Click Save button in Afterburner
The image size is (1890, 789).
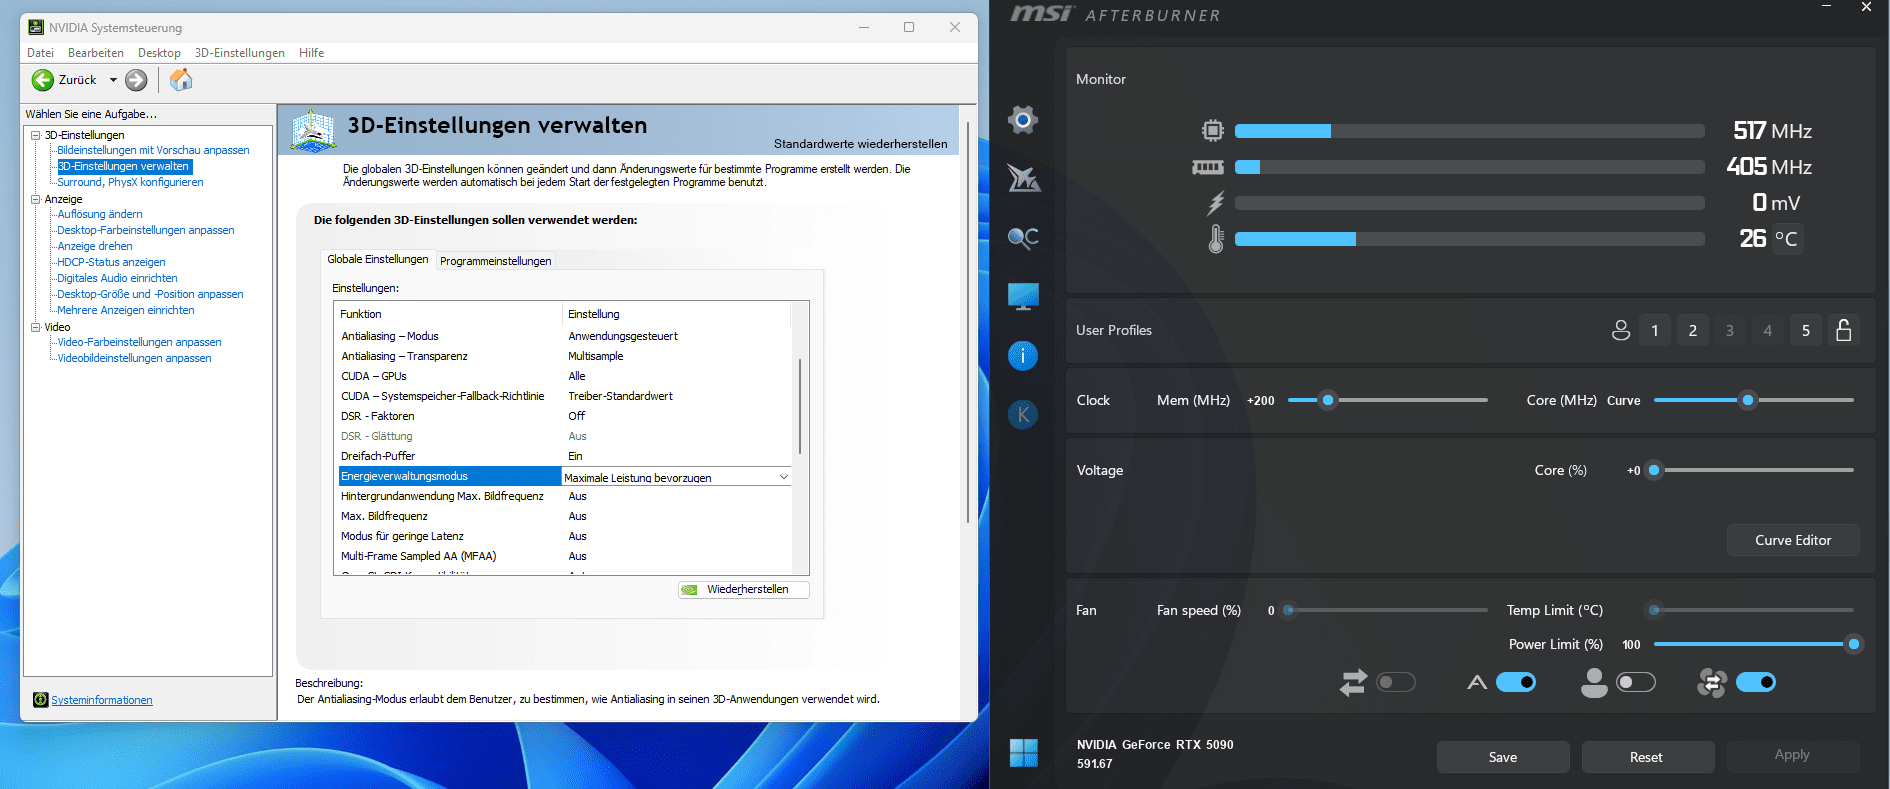tap(1503, 757)
